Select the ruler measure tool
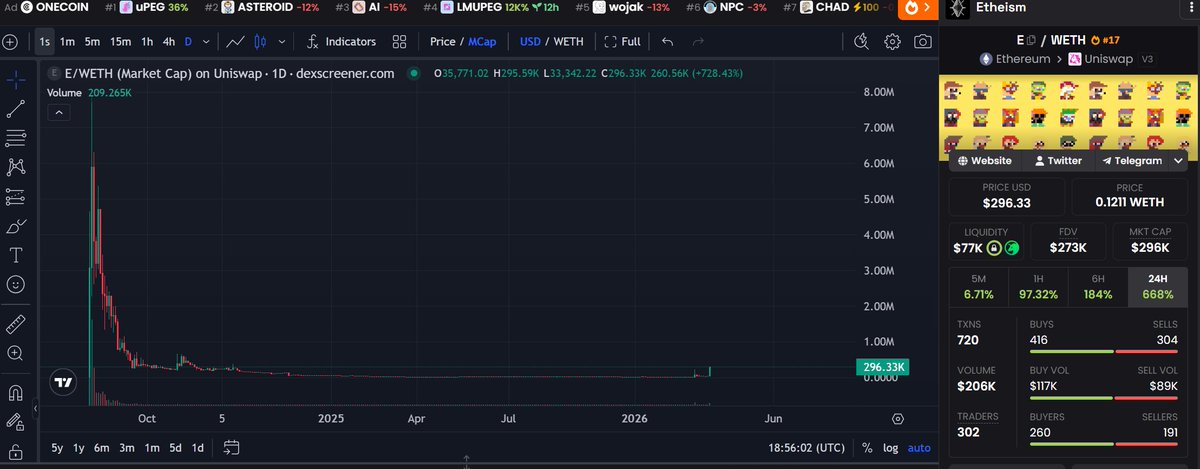 (x=15, y=324)
